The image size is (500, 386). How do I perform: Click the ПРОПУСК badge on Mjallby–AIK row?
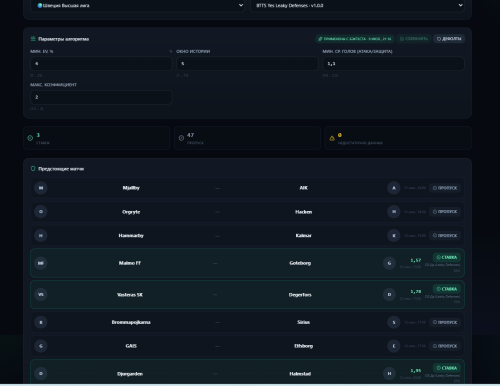[445, 188]
